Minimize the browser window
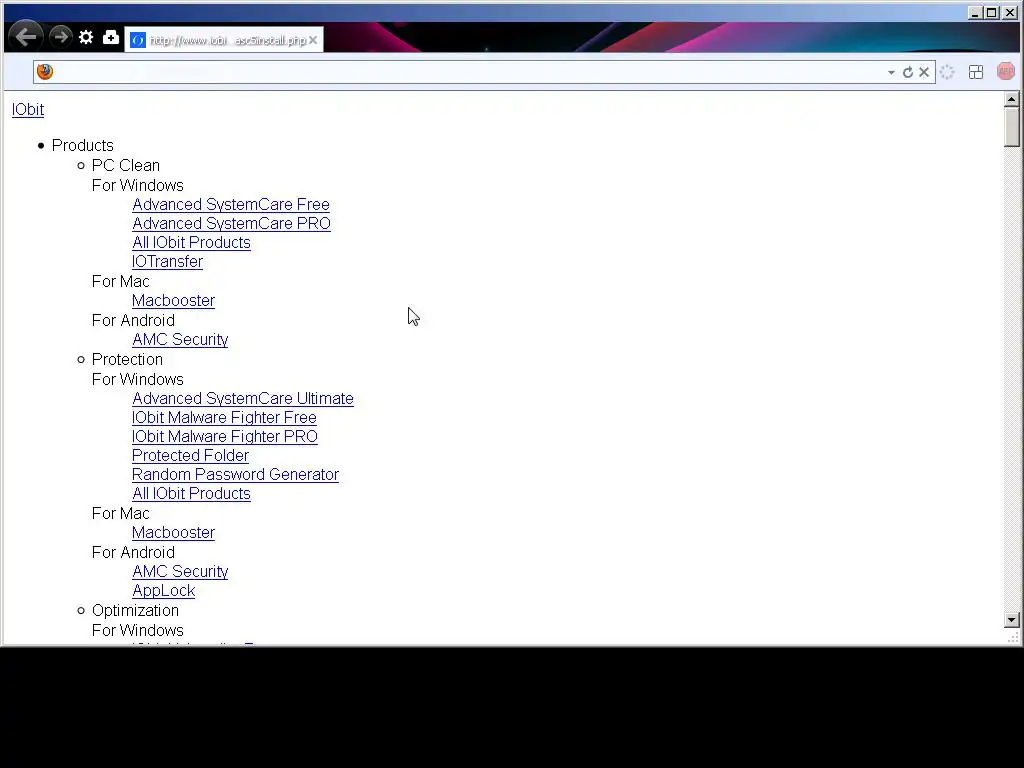 click(x=975, y=12)
